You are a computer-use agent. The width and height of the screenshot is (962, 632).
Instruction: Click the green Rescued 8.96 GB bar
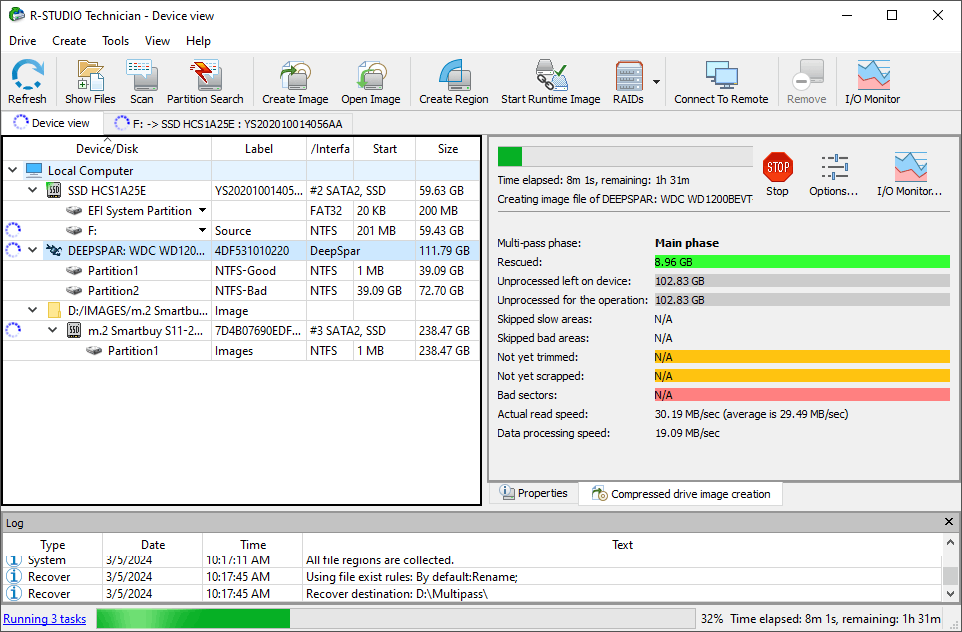802,262
